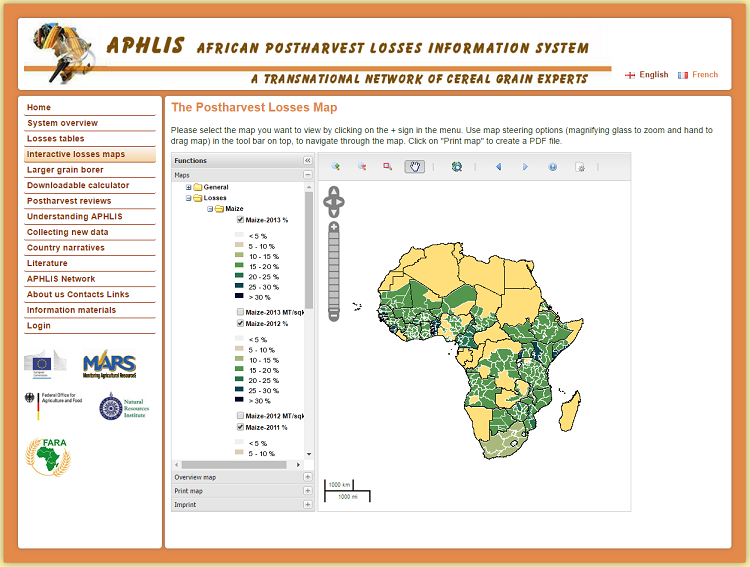Click the layer tree vertical scrollbar
This screenshot has width=750, height=567.
309,250
